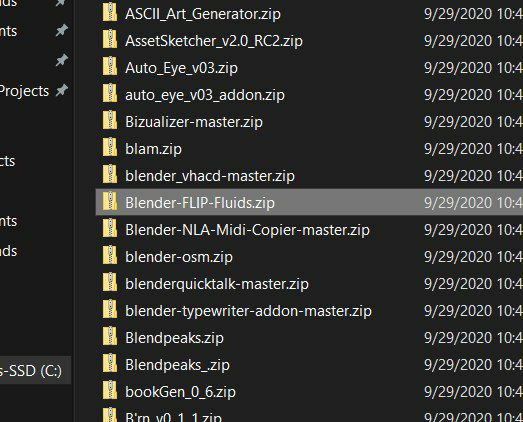The width and height of the screenshot is (523, 422).
Task: Select blenderquicktalk-master.zip file
Action: click(x=217, y=284)
